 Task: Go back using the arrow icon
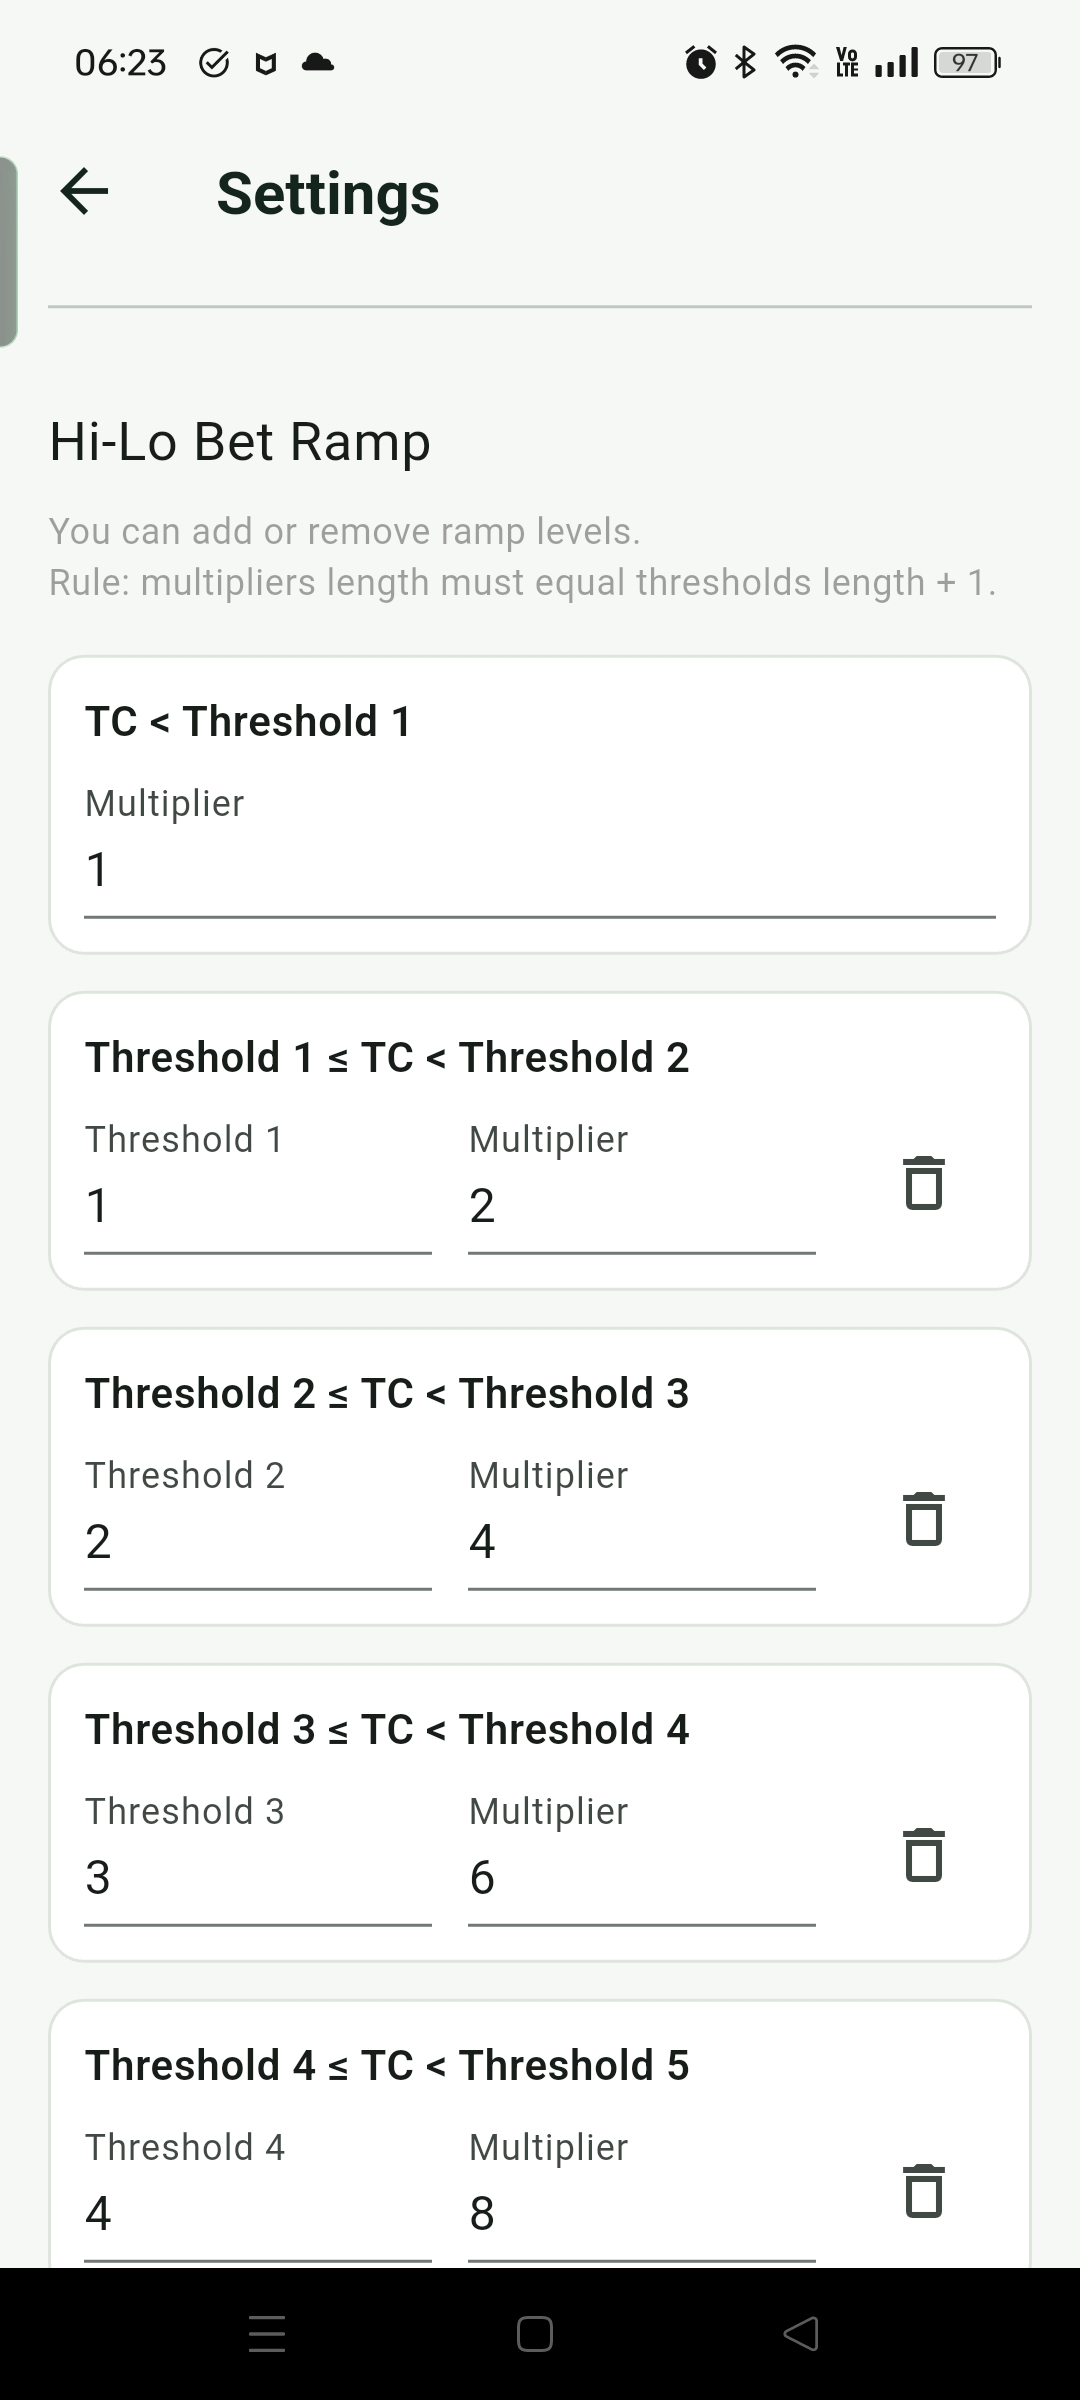tap(85, 191)
